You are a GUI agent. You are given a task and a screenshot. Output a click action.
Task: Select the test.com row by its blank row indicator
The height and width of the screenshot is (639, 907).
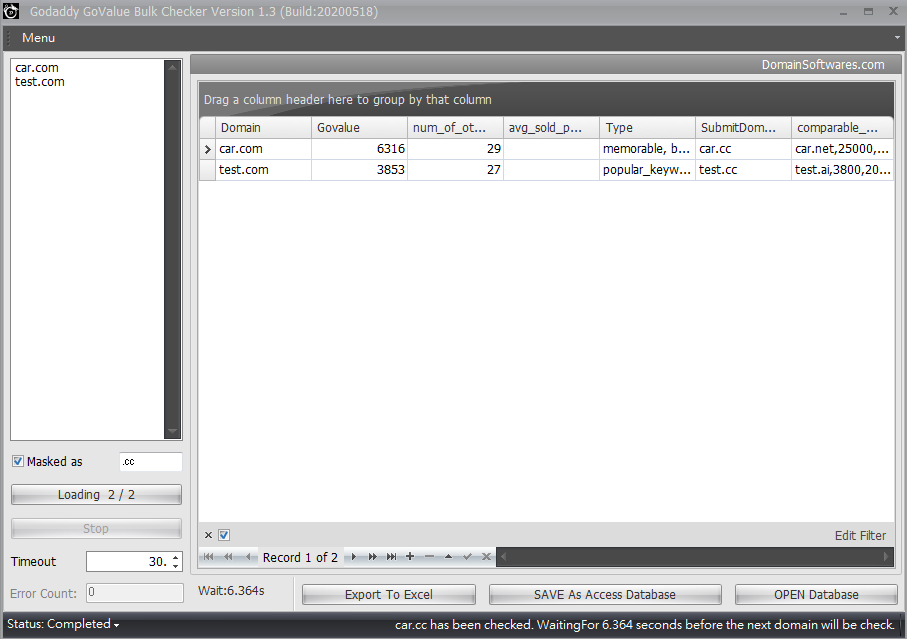[208, 170]
